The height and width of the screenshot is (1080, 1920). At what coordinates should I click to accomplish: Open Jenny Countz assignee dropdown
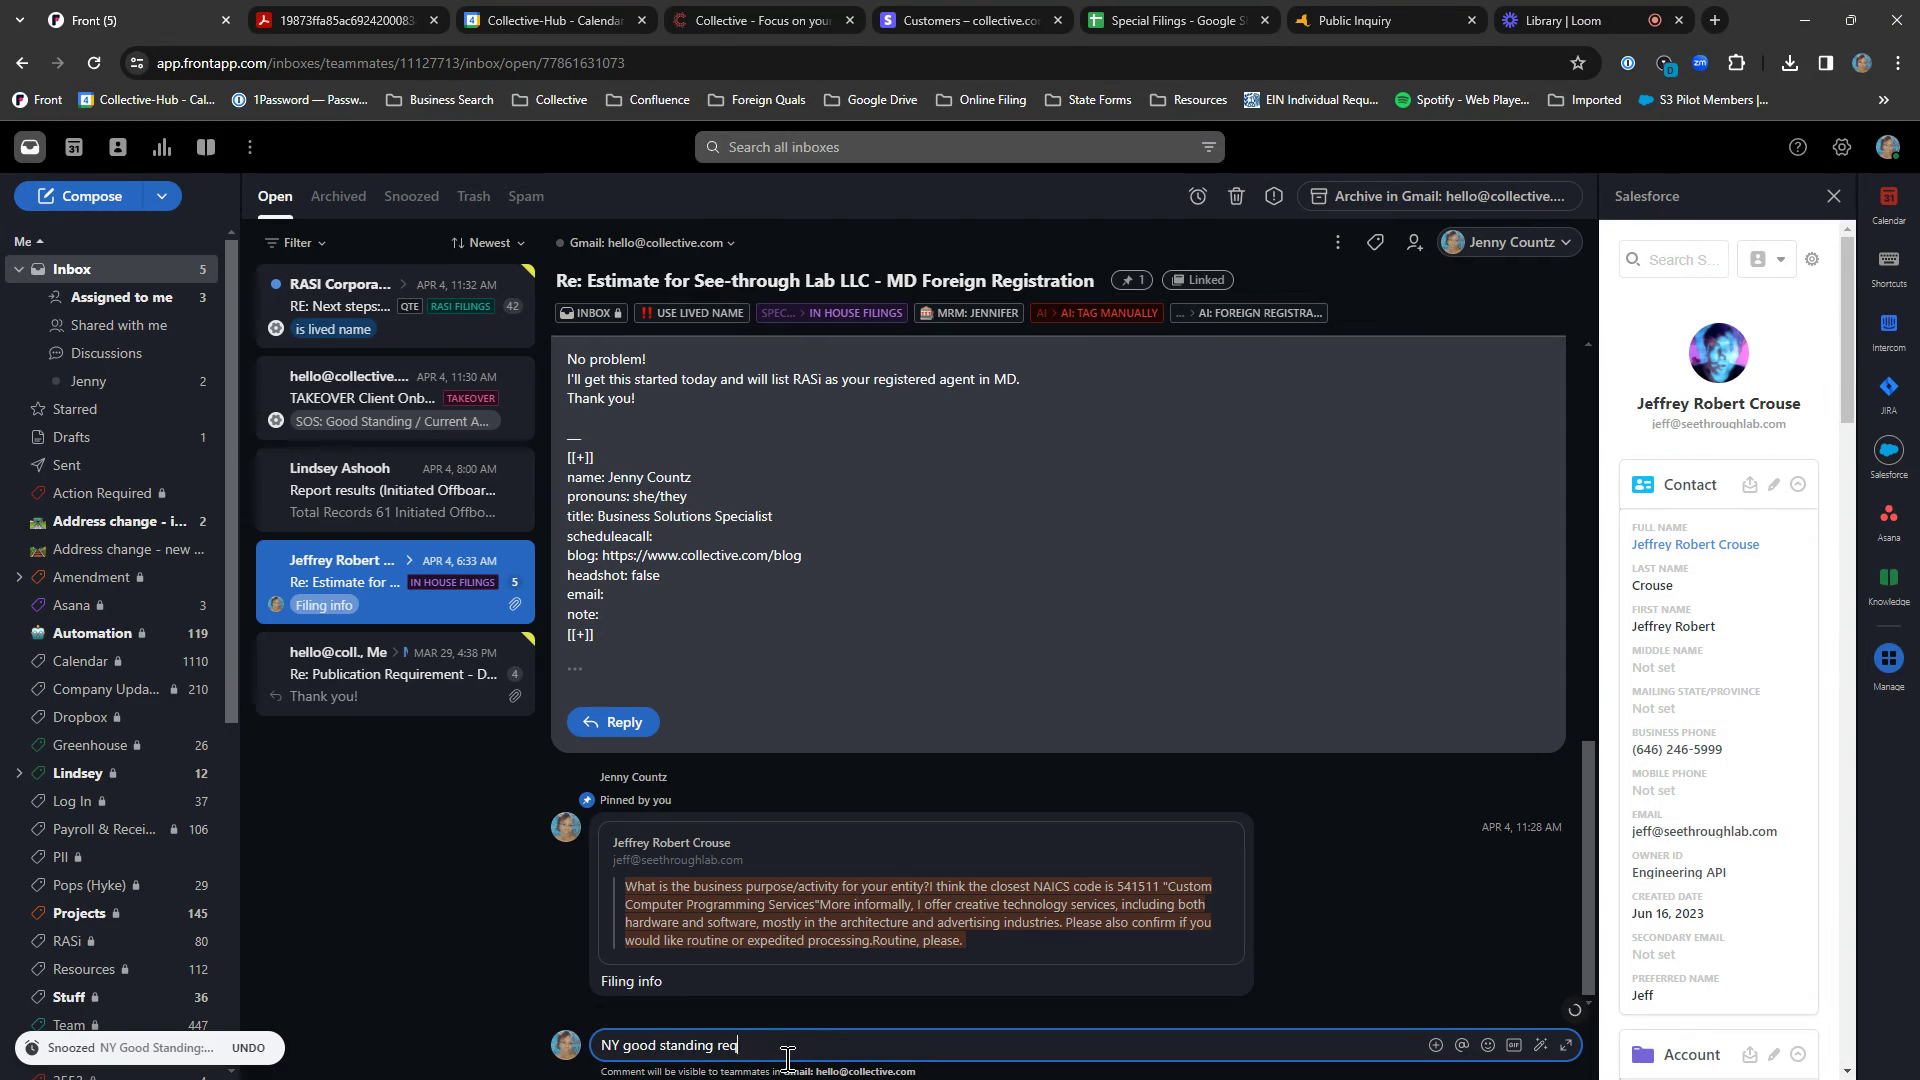(1509, 243)
